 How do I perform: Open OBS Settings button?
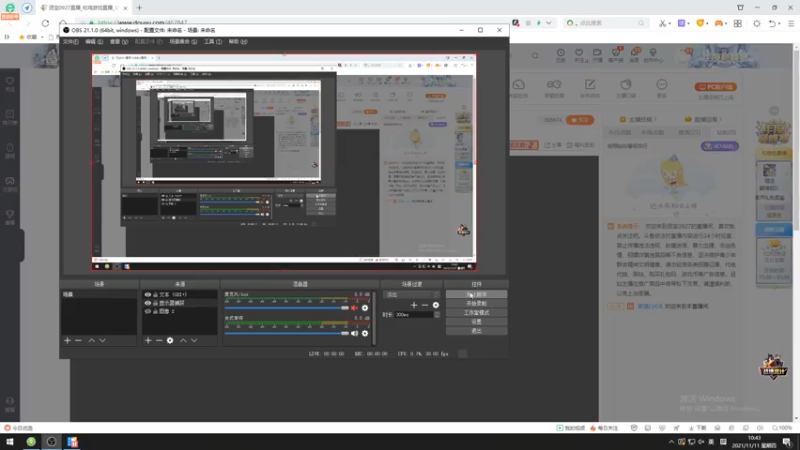pyautogui.click(x=477, y=322)
